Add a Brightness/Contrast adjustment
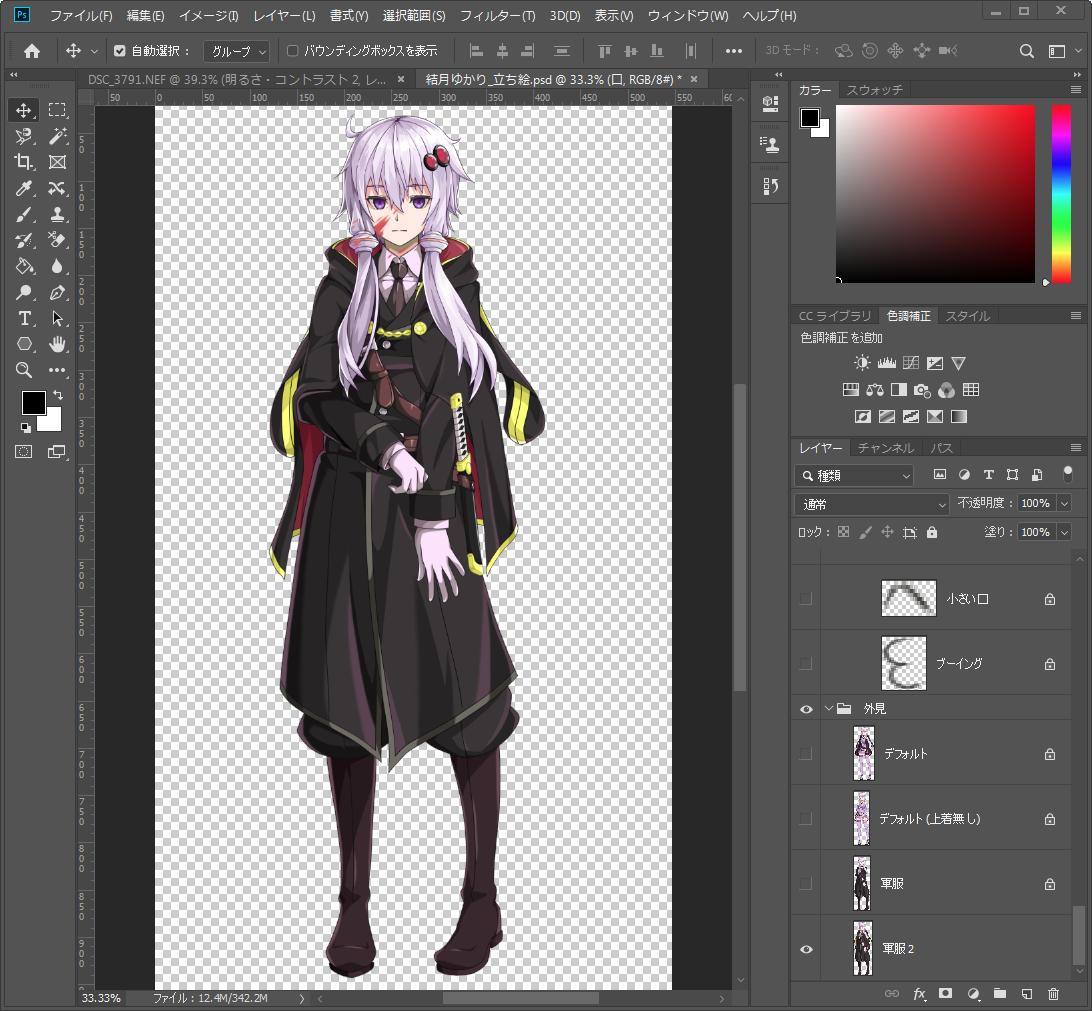1092x1011 pixels. click(x=861, y=363)
